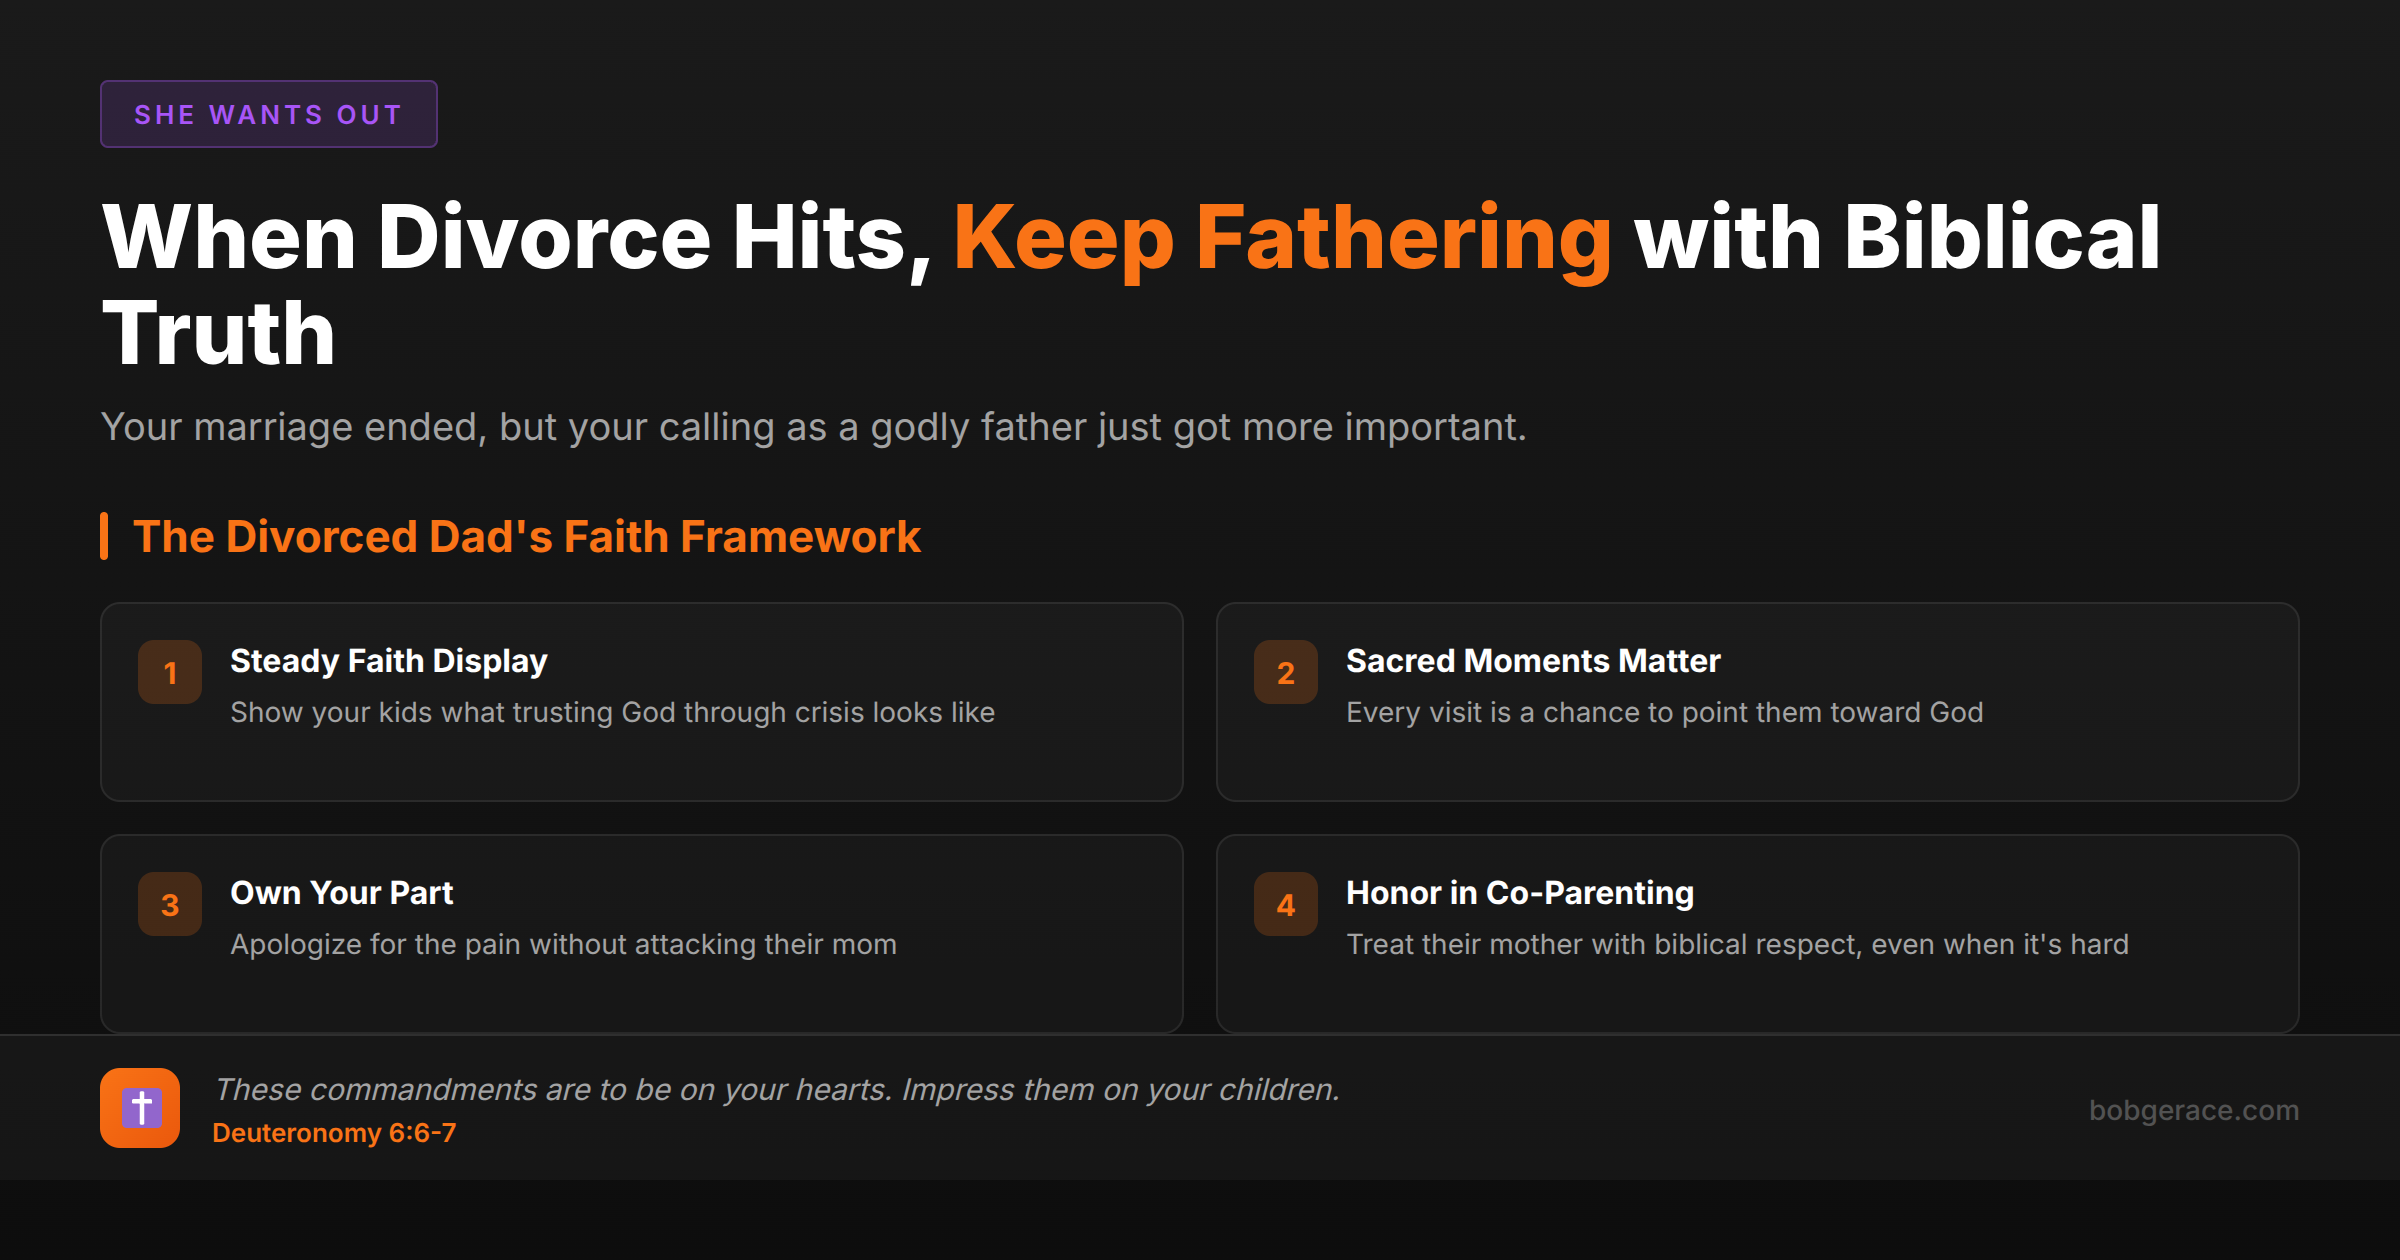Image resolution: width=2400 pixels, height=1260 pixels.
Task: Click the text Show your kids what trusting God looks like
Action: coord(612,712)
